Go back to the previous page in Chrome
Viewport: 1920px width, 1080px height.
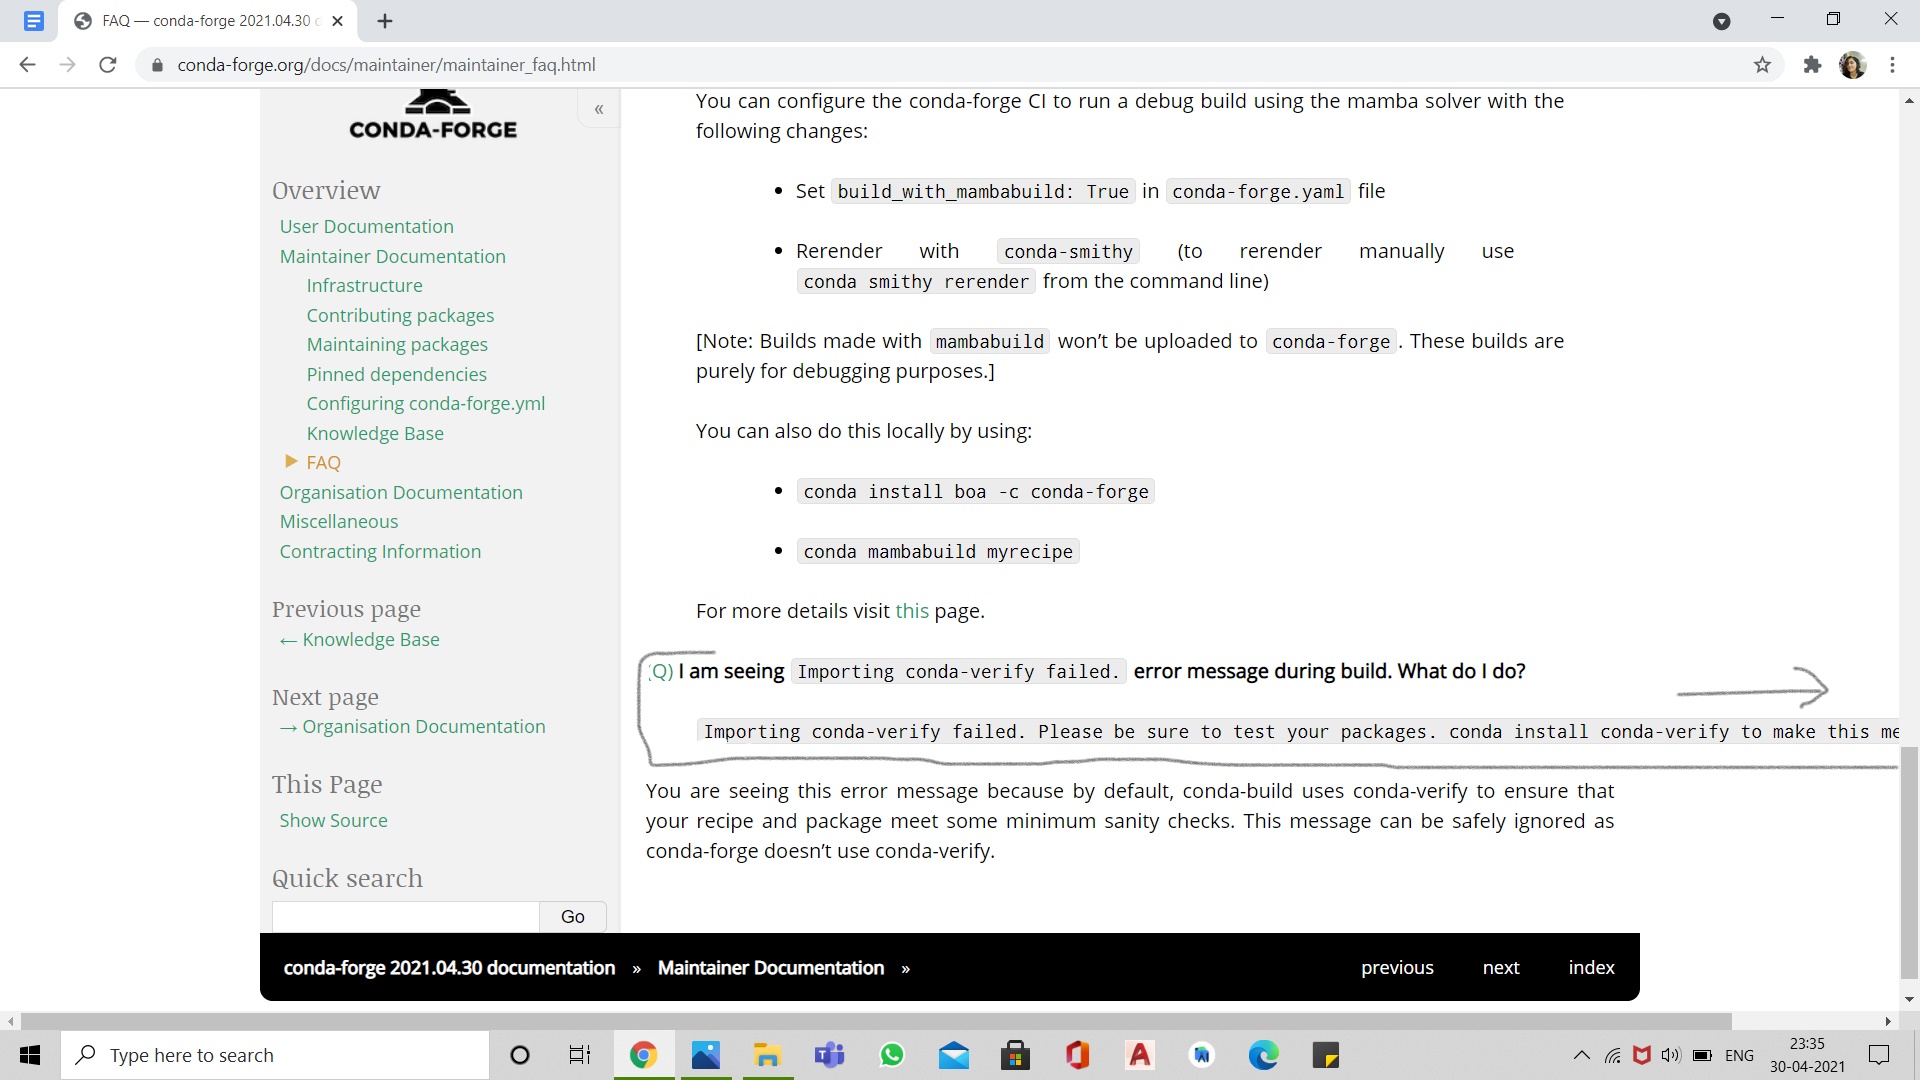tap(27, 65)
